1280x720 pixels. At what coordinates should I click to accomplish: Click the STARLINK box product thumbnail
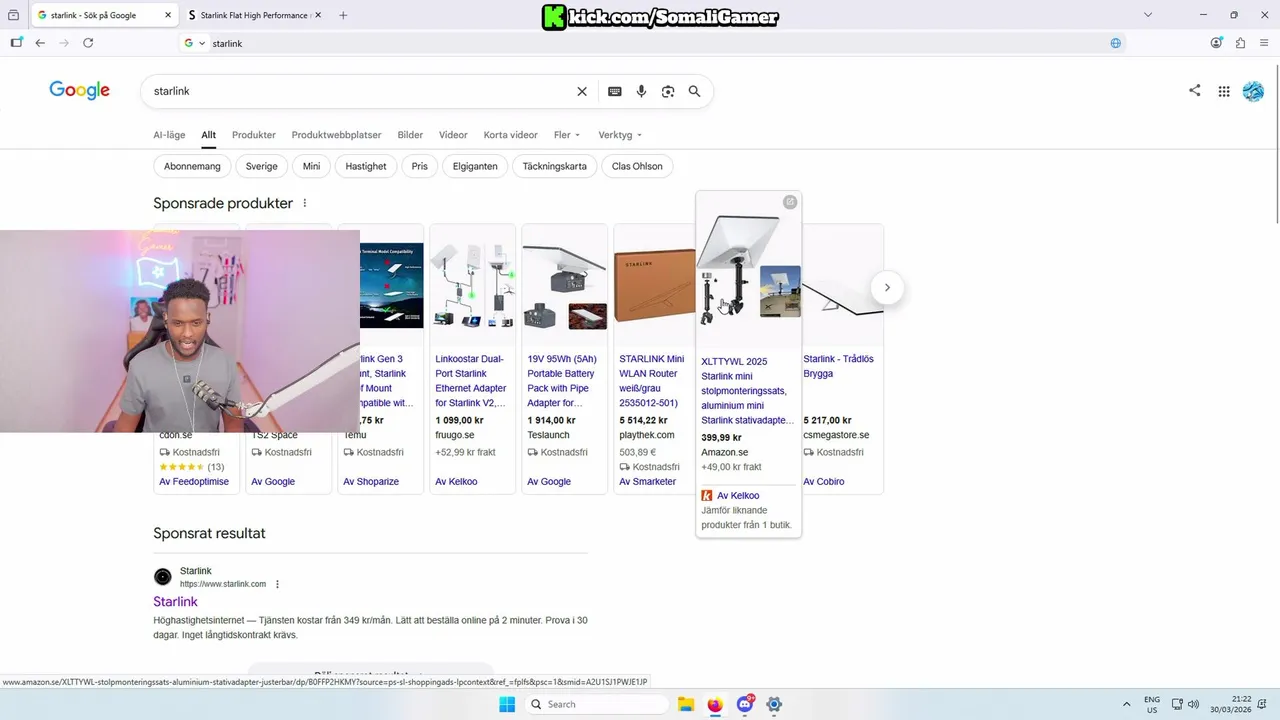653,288
